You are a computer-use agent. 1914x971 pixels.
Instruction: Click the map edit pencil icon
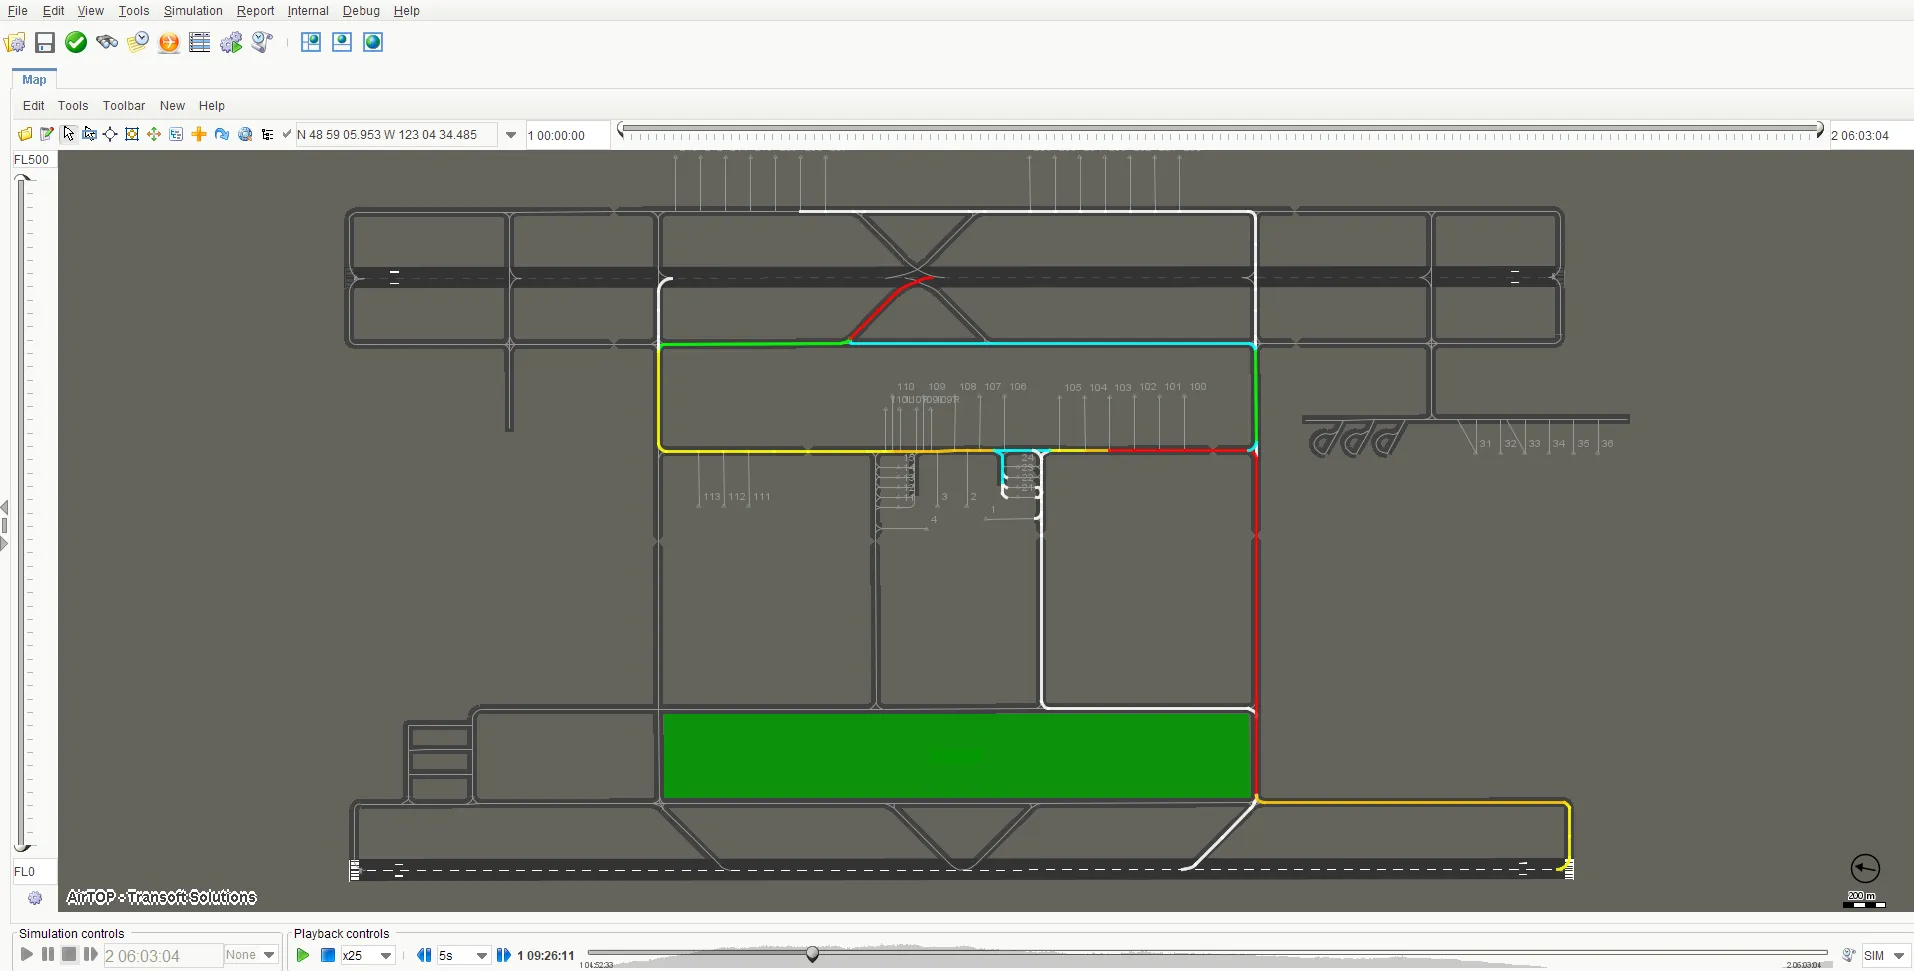(47, 134)
